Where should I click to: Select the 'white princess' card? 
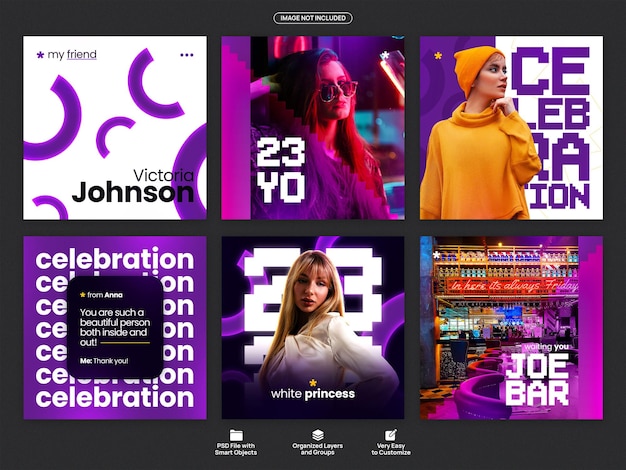[313, 327]
